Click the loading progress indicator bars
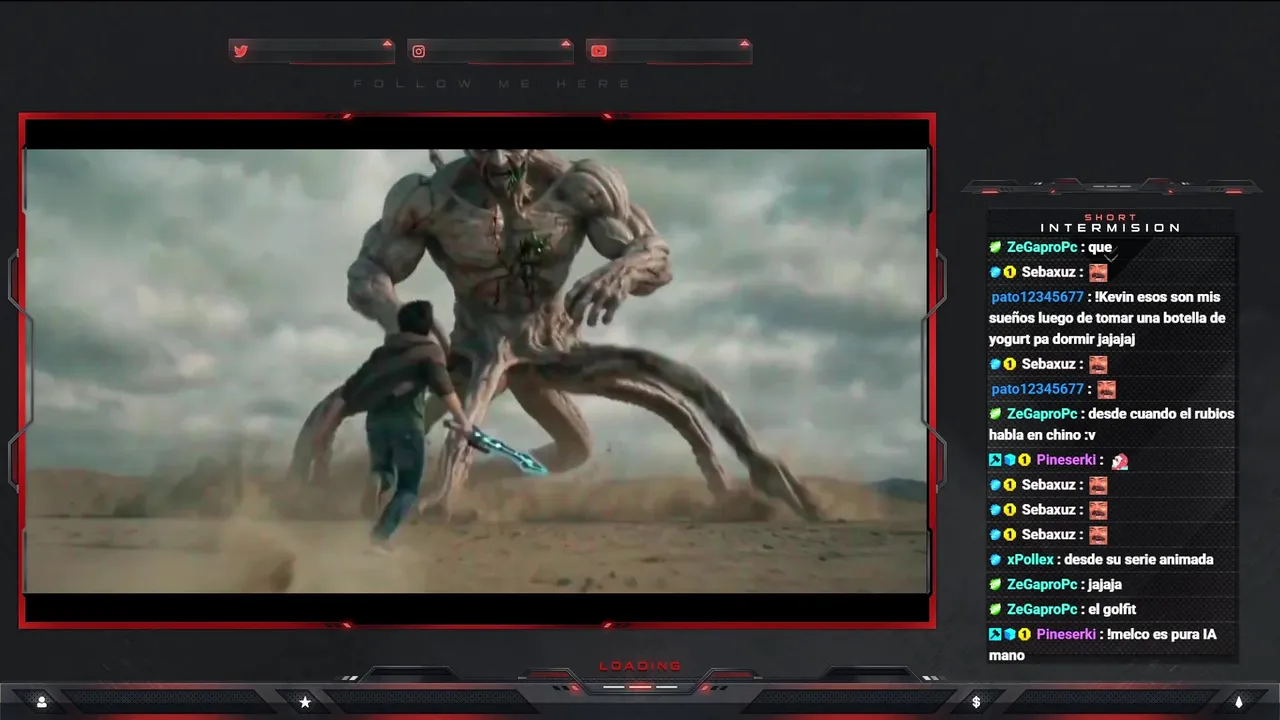 640,687
